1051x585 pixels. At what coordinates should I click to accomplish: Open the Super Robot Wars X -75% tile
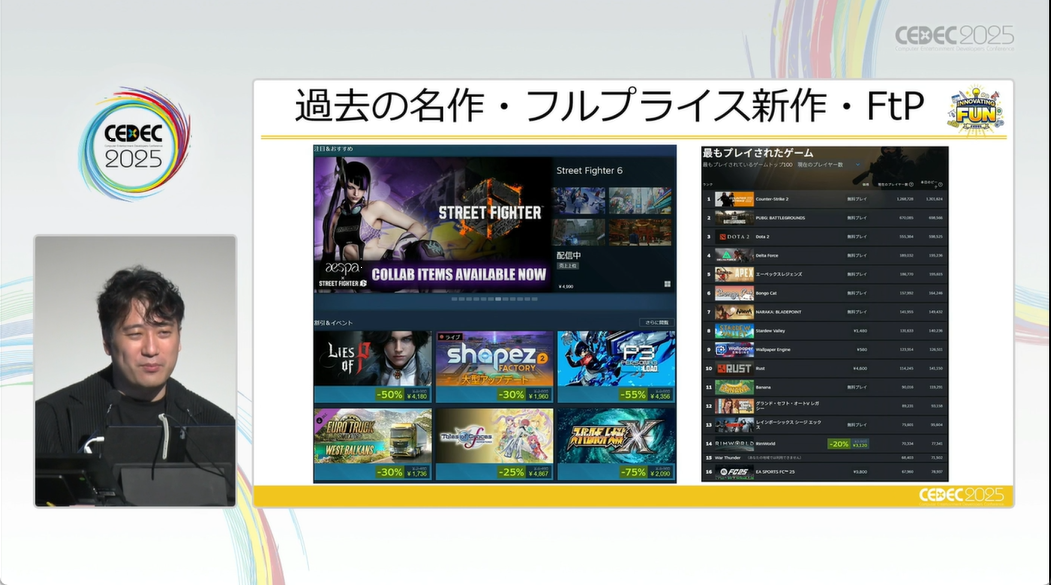point(615,443)
